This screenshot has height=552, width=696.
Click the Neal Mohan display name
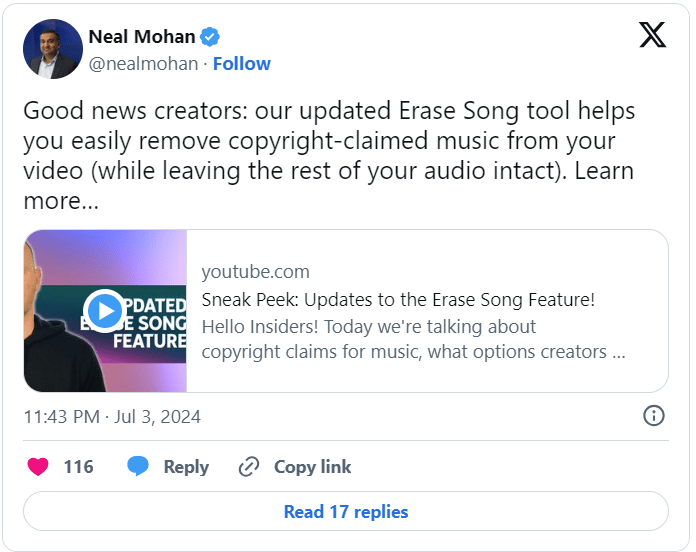pyautogui.click(x=141, y=37)
